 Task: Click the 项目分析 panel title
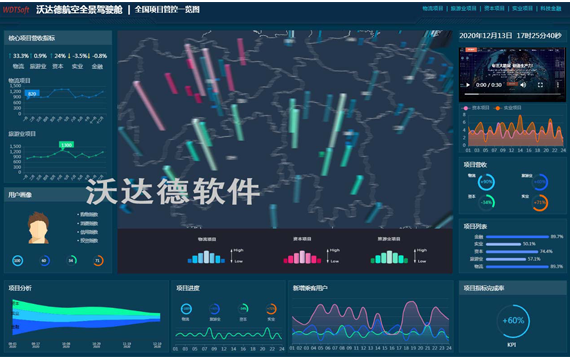pos(20,288)
